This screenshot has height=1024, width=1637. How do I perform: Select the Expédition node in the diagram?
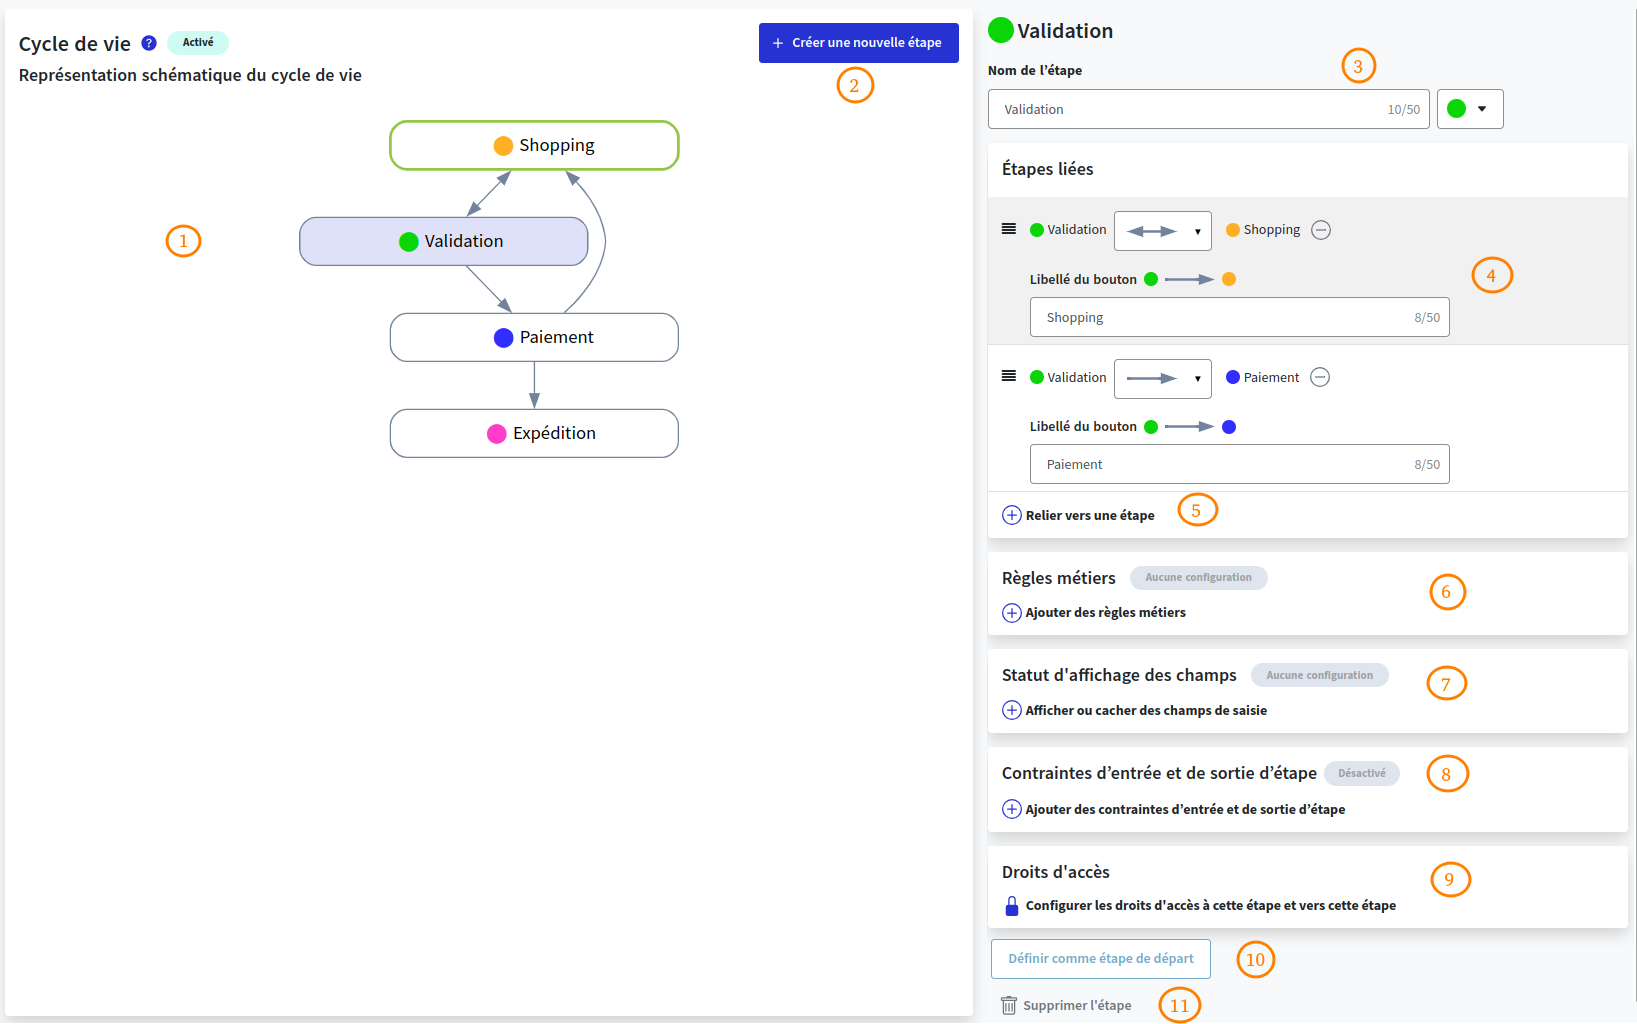point(534,433)
